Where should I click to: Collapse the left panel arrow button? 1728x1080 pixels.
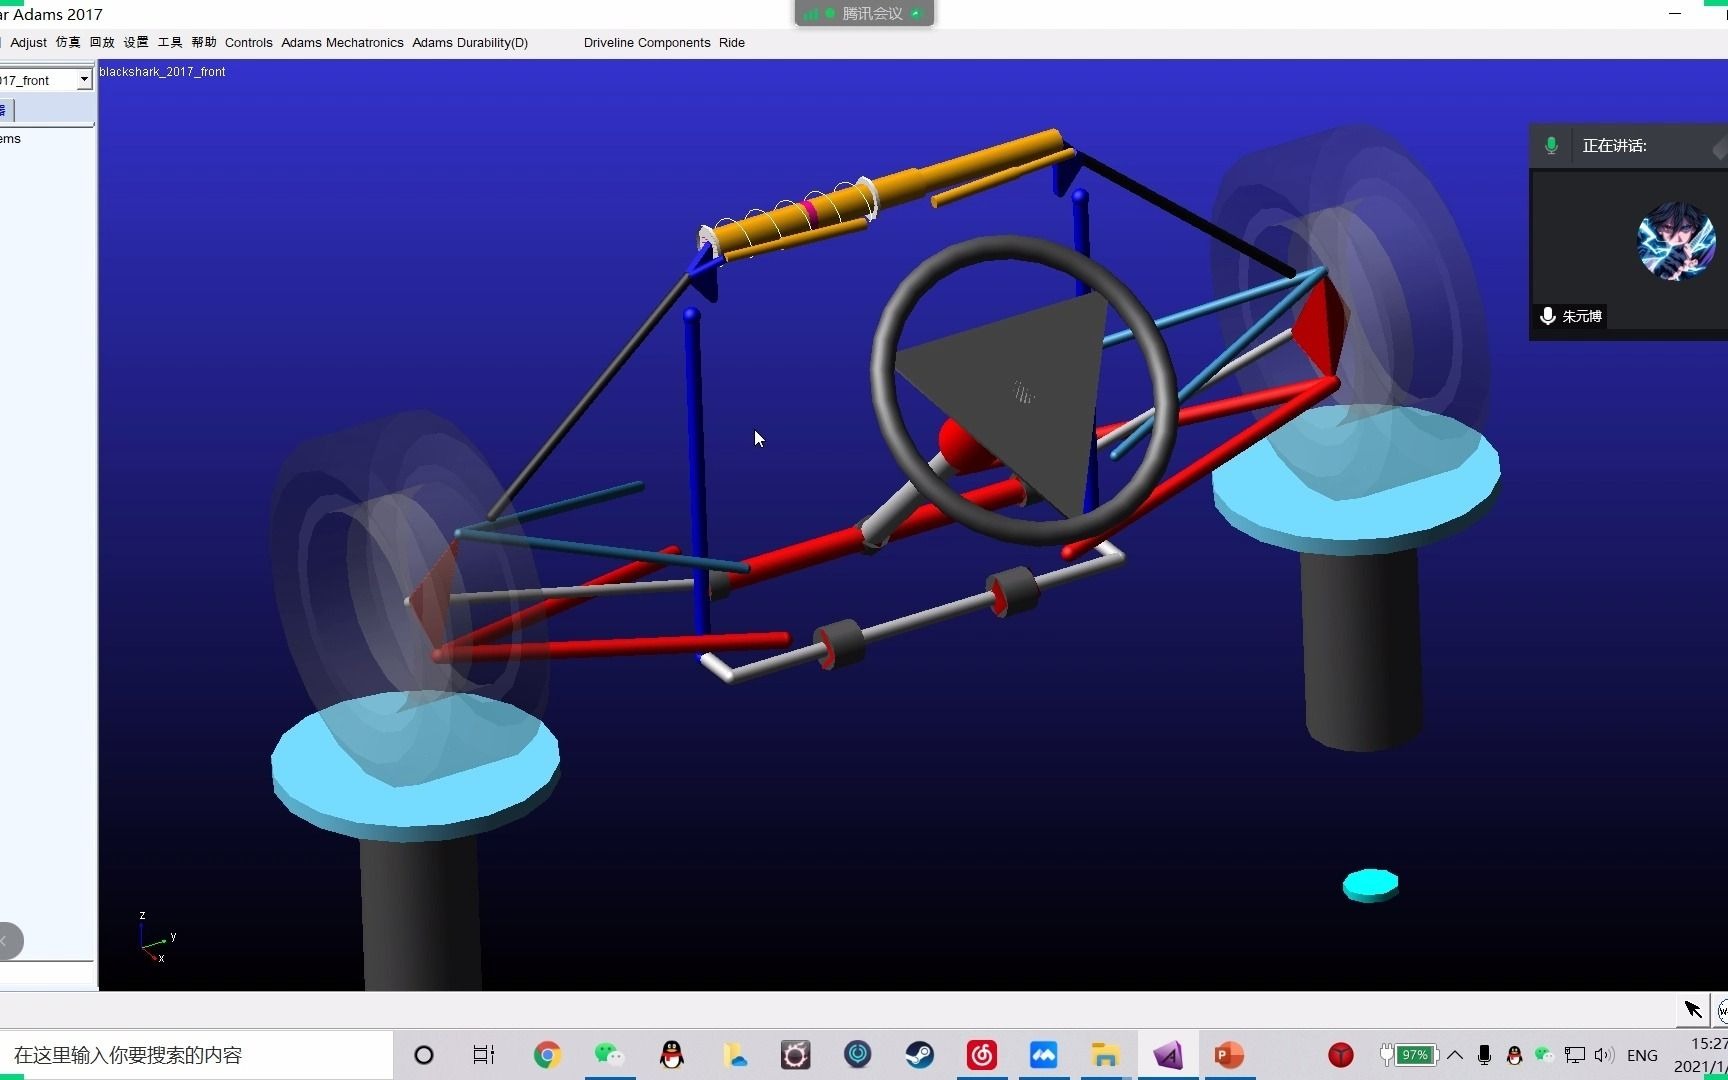(x=8, y=940)
